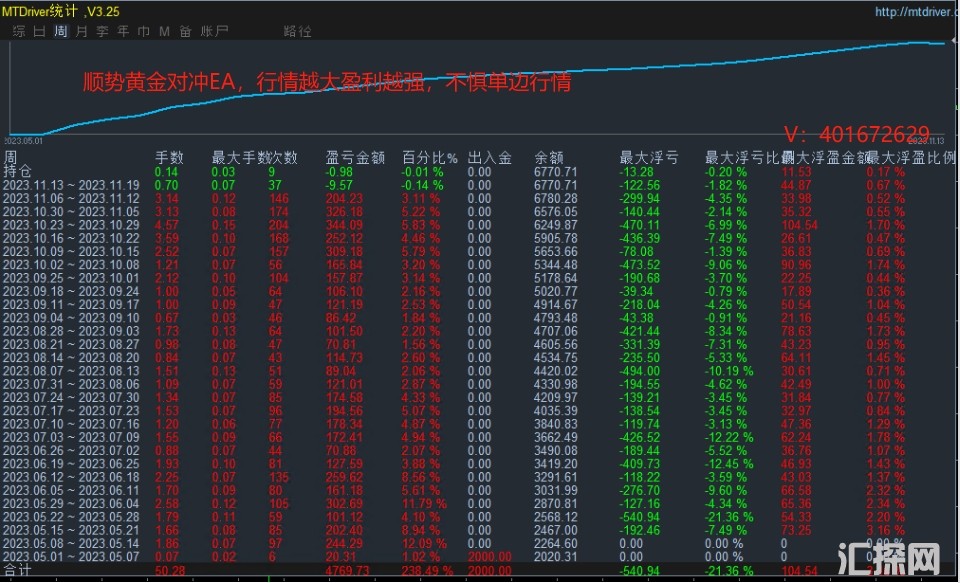Open the mtdriver website link
960x583 pixels.
click(x=900, y=12)
